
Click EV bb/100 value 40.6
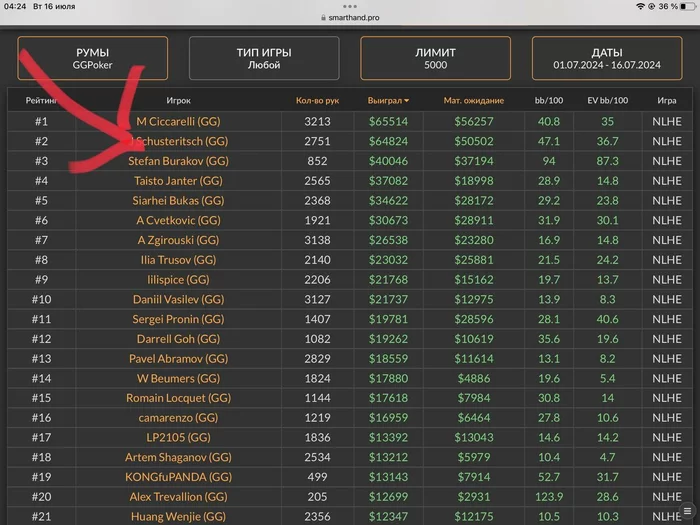click(x=607, y=319)
